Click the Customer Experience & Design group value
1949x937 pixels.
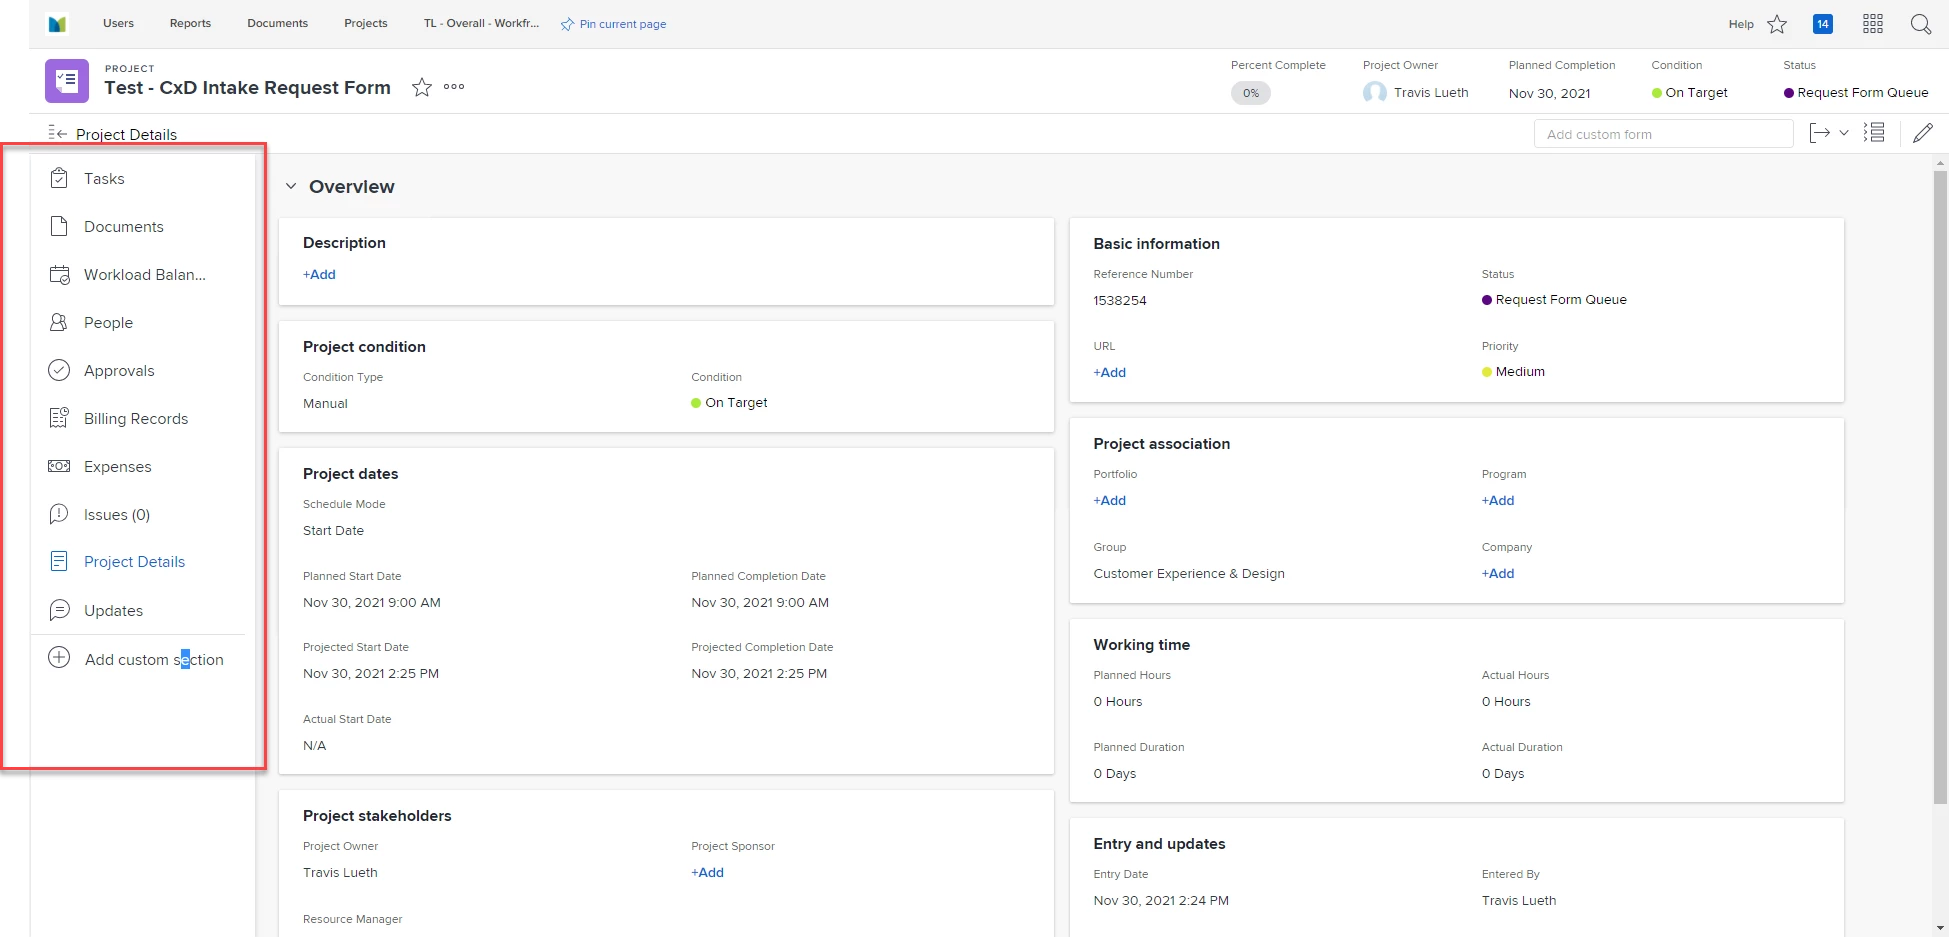coord(1189,573)
